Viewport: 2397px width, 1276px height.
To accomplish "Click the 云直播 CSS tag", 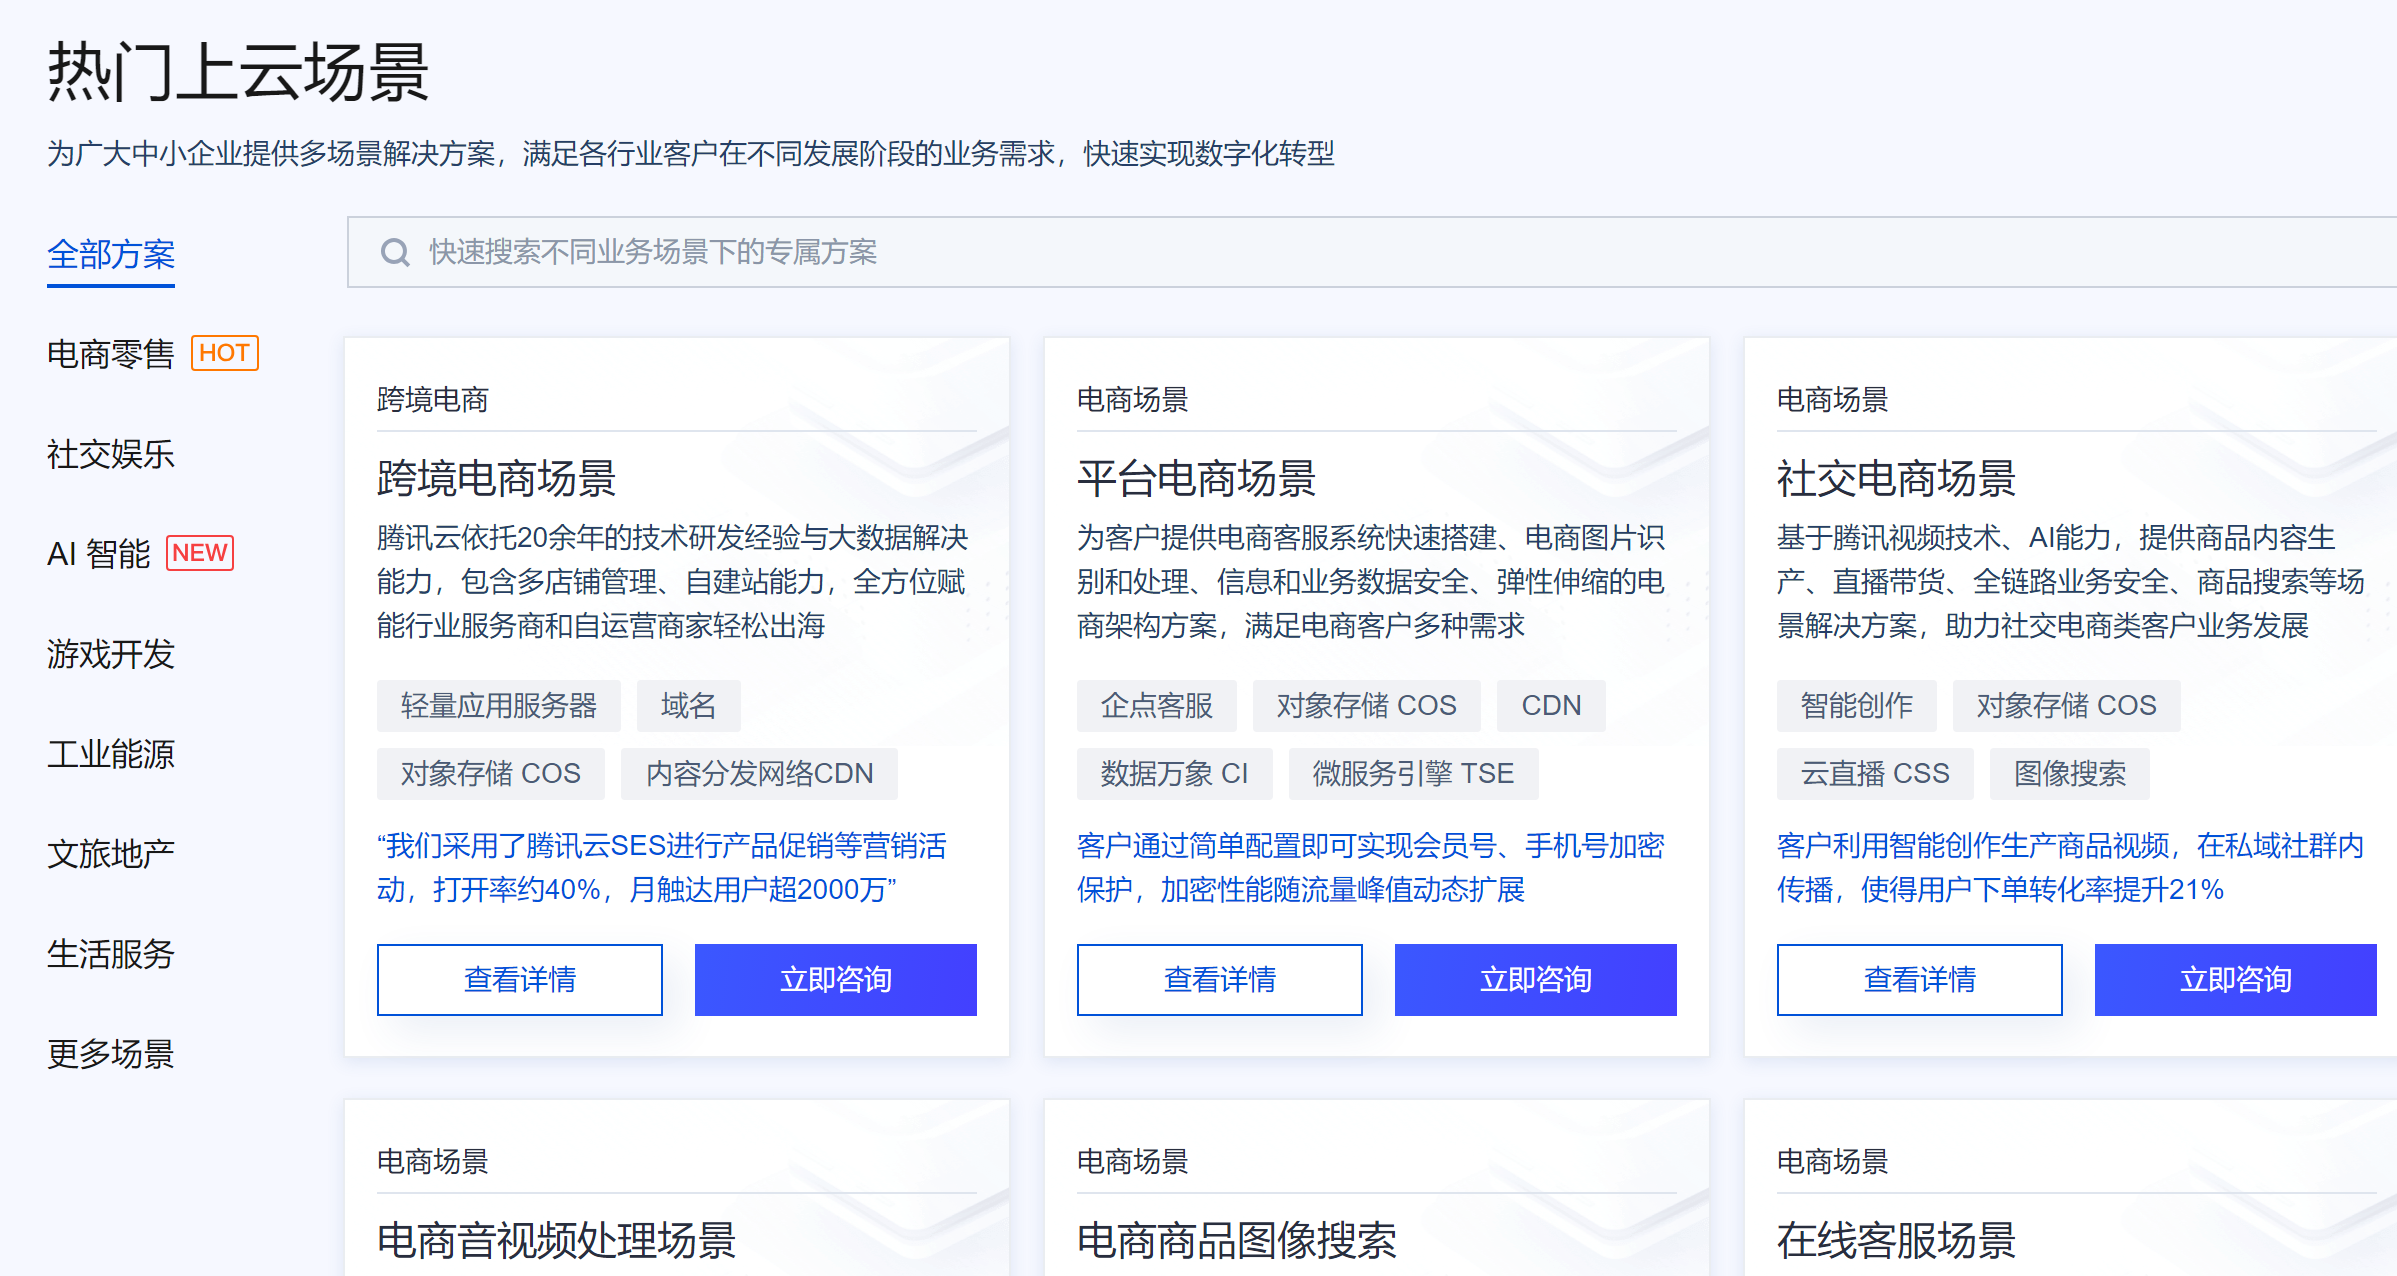I will 1874,774.
